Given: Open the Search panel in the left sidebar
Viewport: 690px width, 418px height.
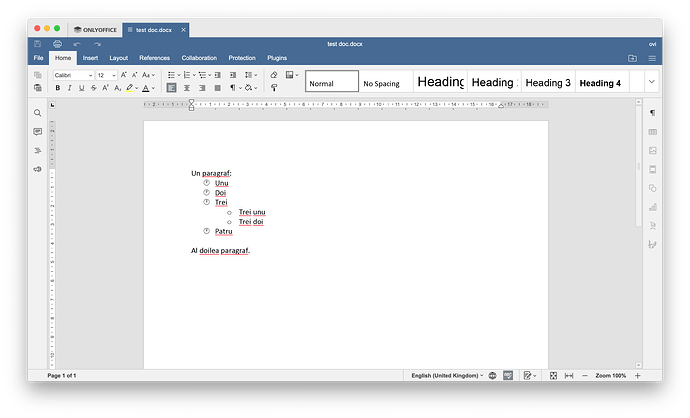Looking at the screenshot, I should pyautogui.click(x=37, y=113).
